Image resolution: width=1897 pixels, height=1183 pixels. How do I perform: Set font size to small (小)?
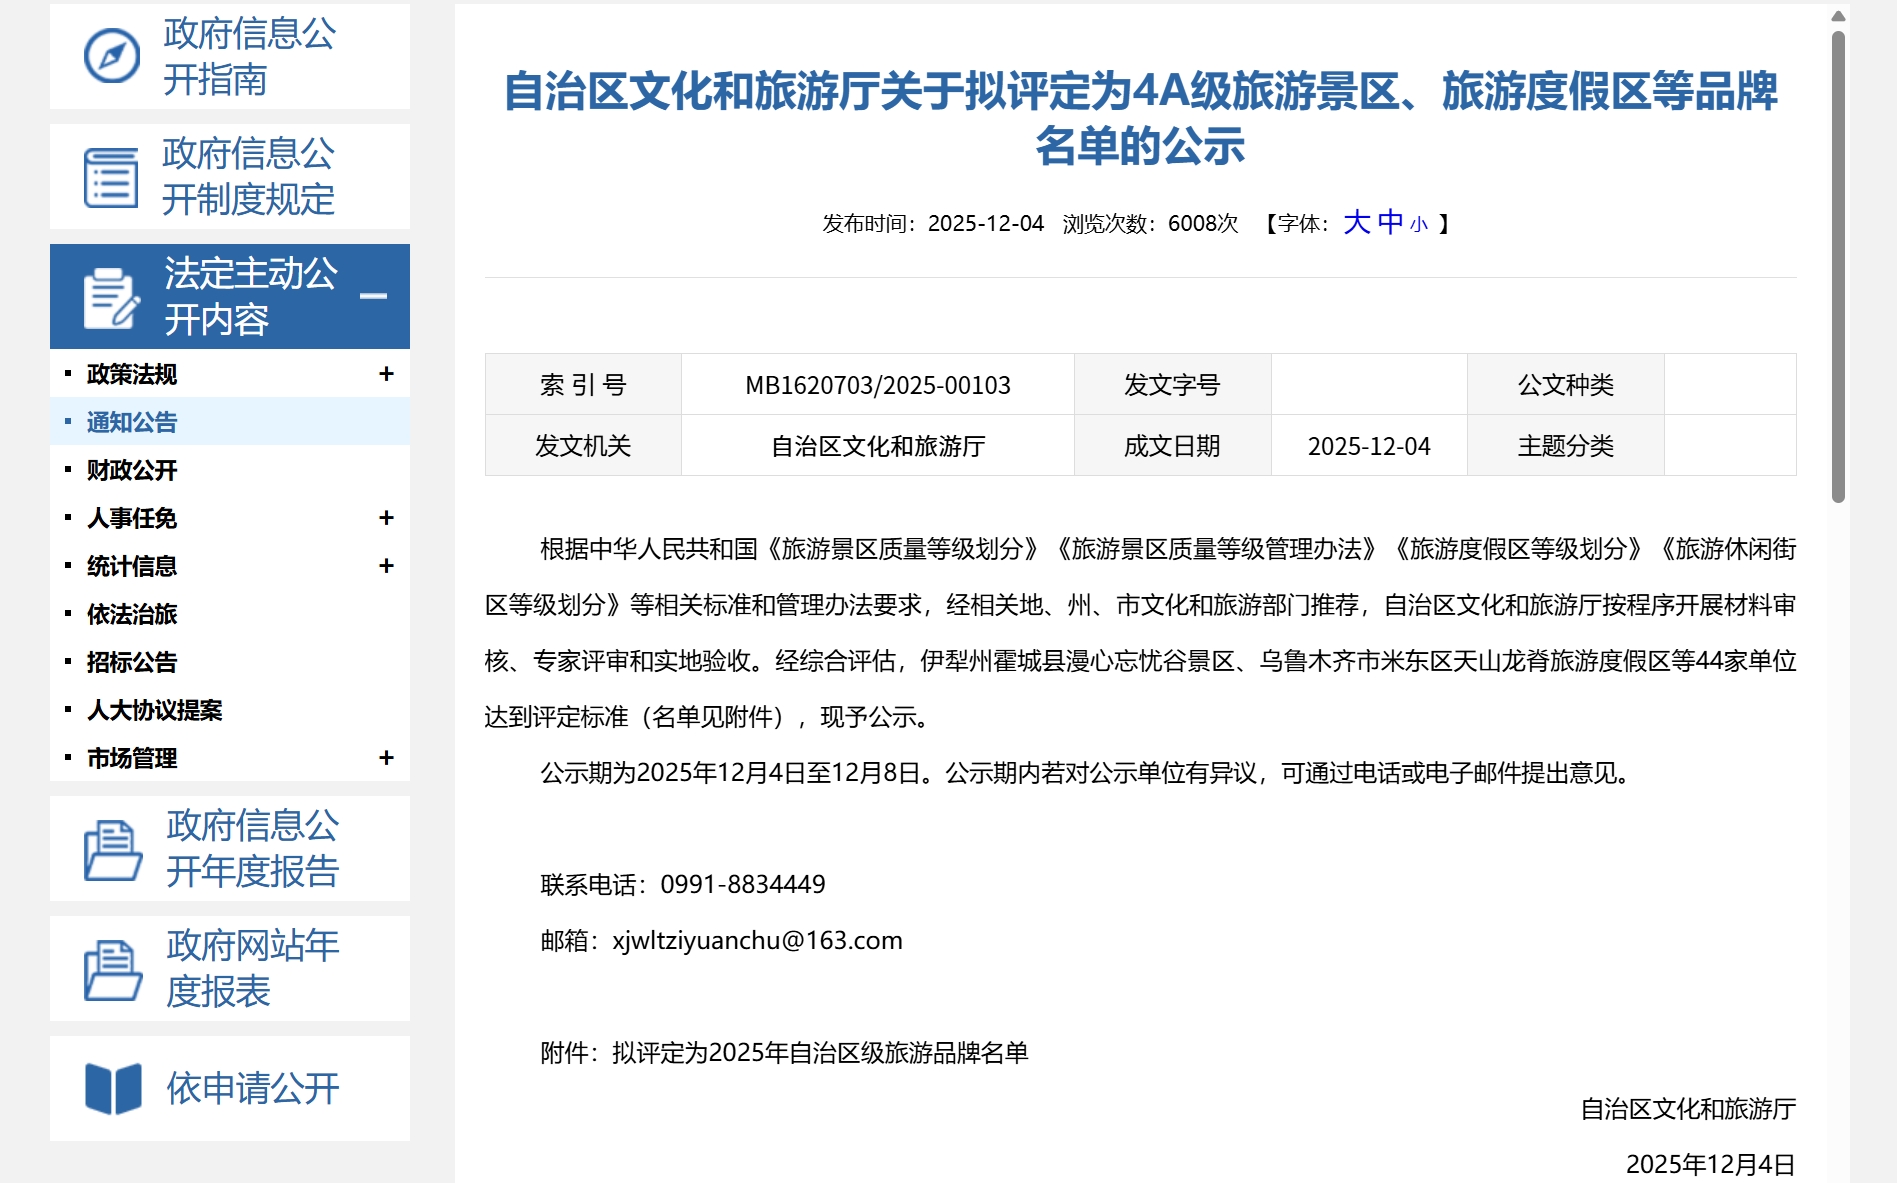1418,225
